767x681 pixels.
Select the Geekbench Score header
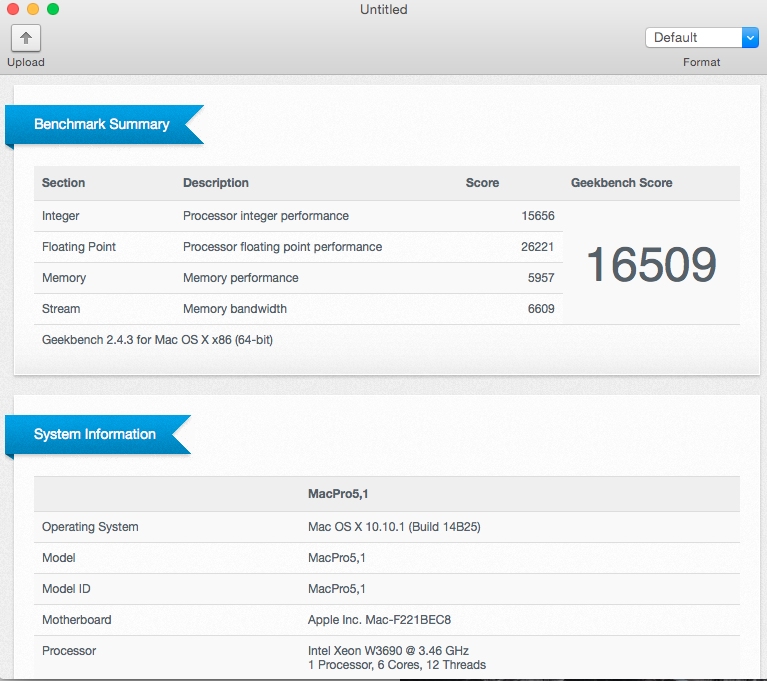pyautogui.click(x=621, y=183)
